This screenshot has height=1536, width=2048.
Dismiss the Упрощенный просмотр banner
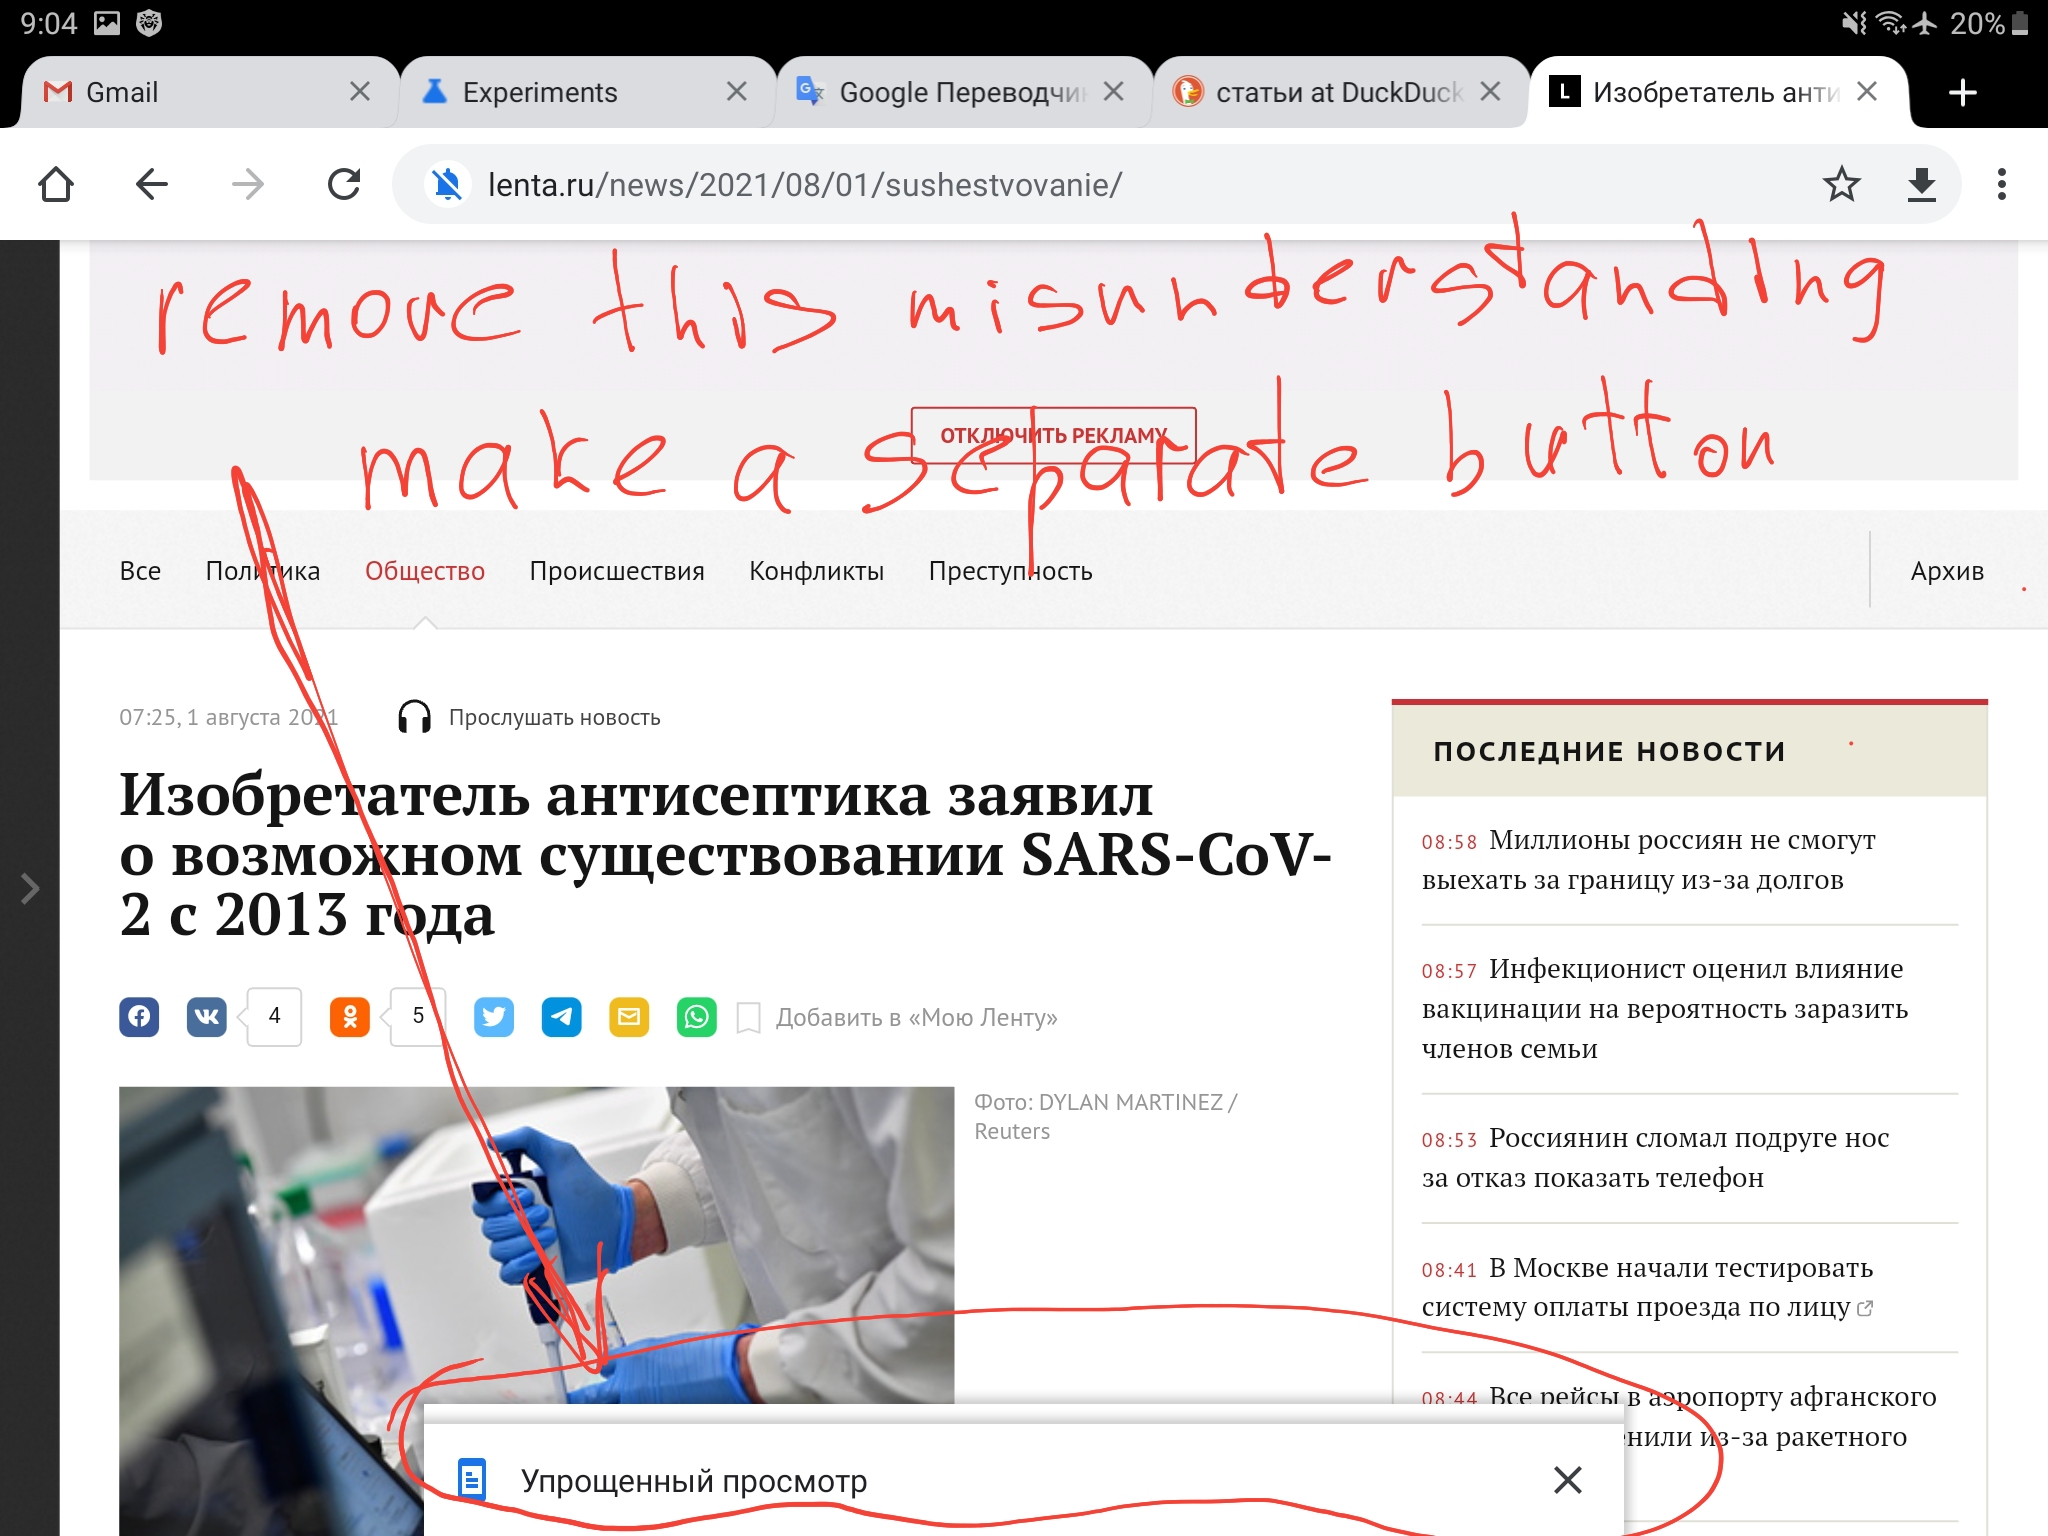(1568, 1480)
